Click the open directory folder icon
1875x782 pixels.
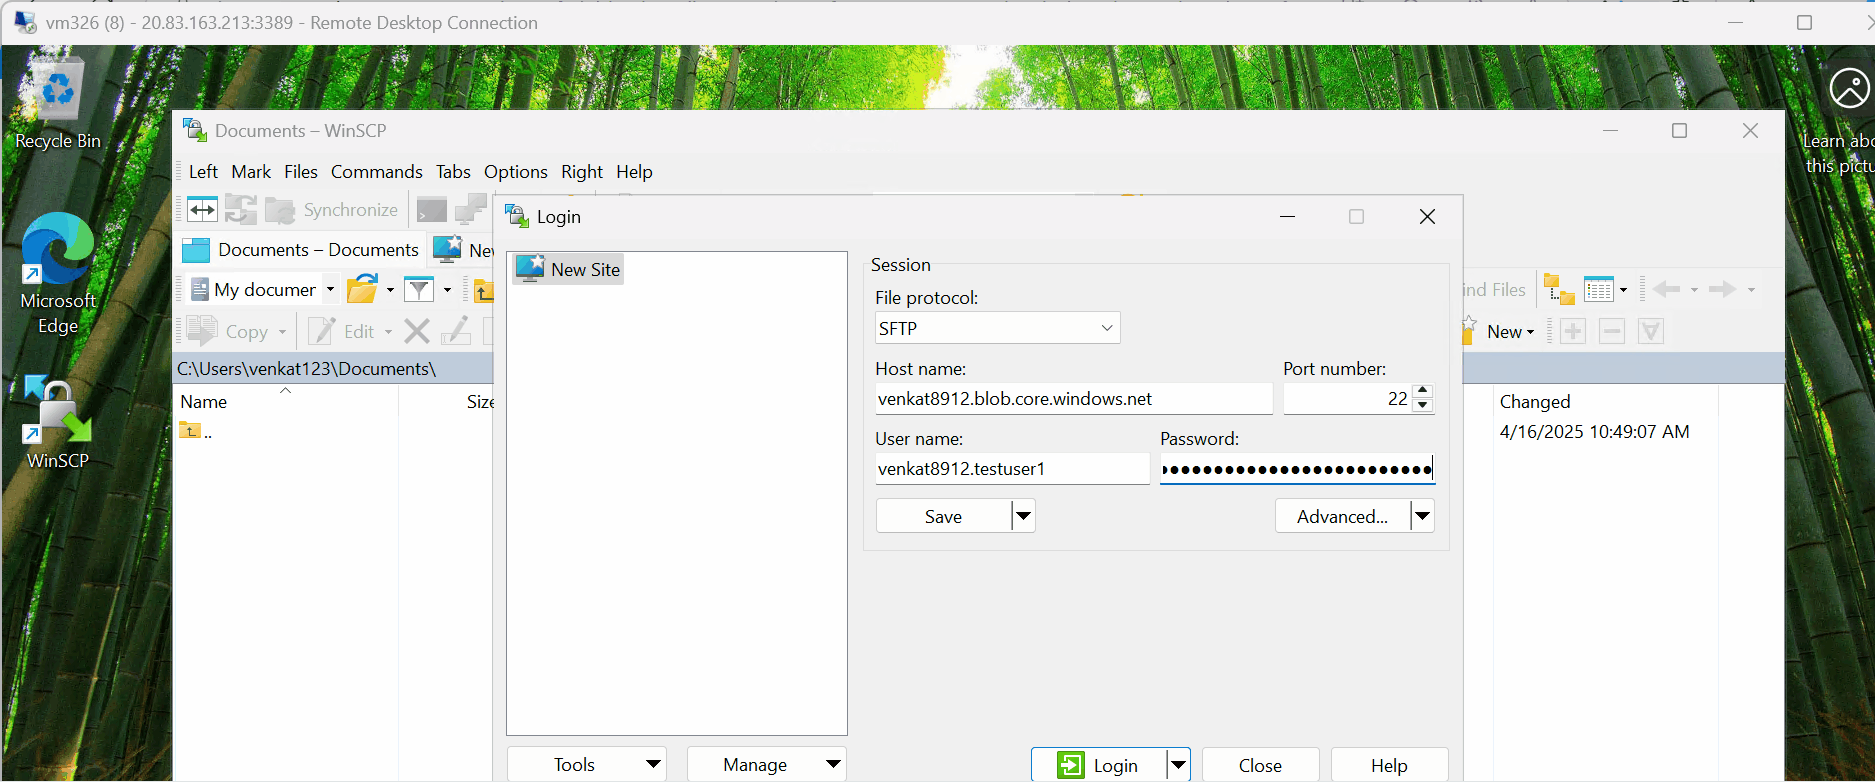(362, 290)
